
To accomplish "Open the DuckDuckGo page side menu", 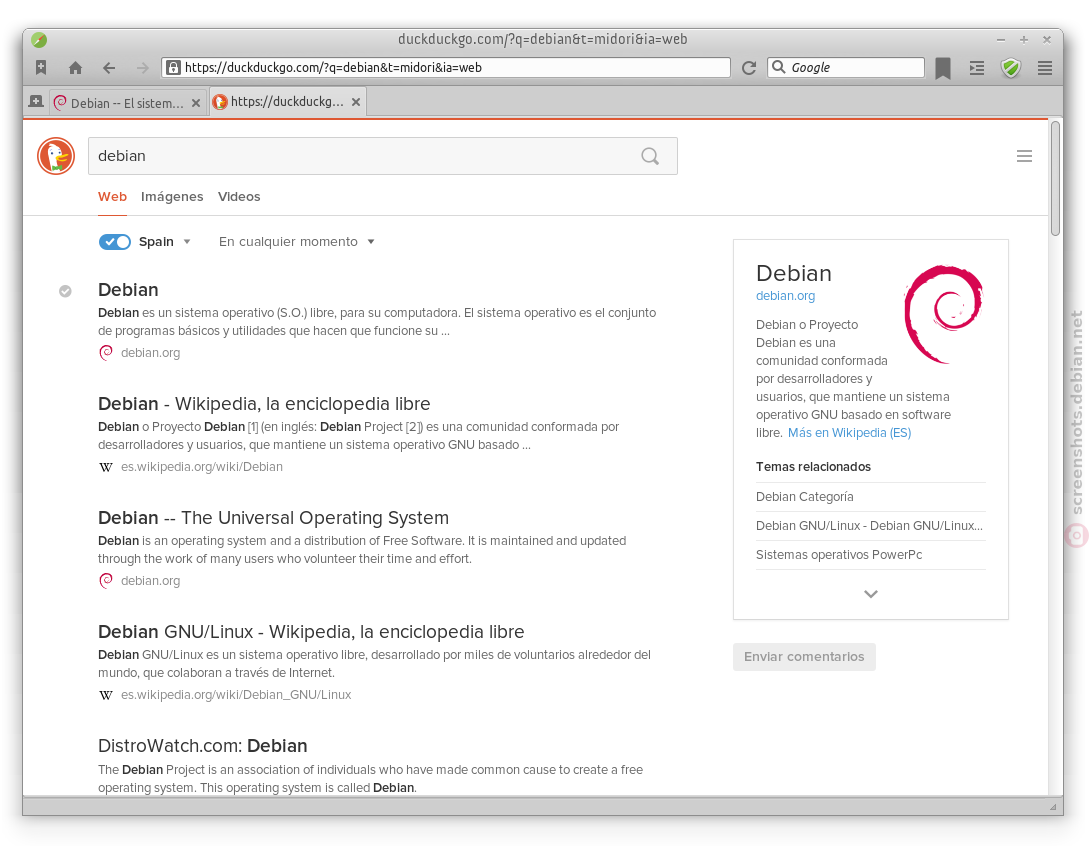I will [x=1024, y=156].
